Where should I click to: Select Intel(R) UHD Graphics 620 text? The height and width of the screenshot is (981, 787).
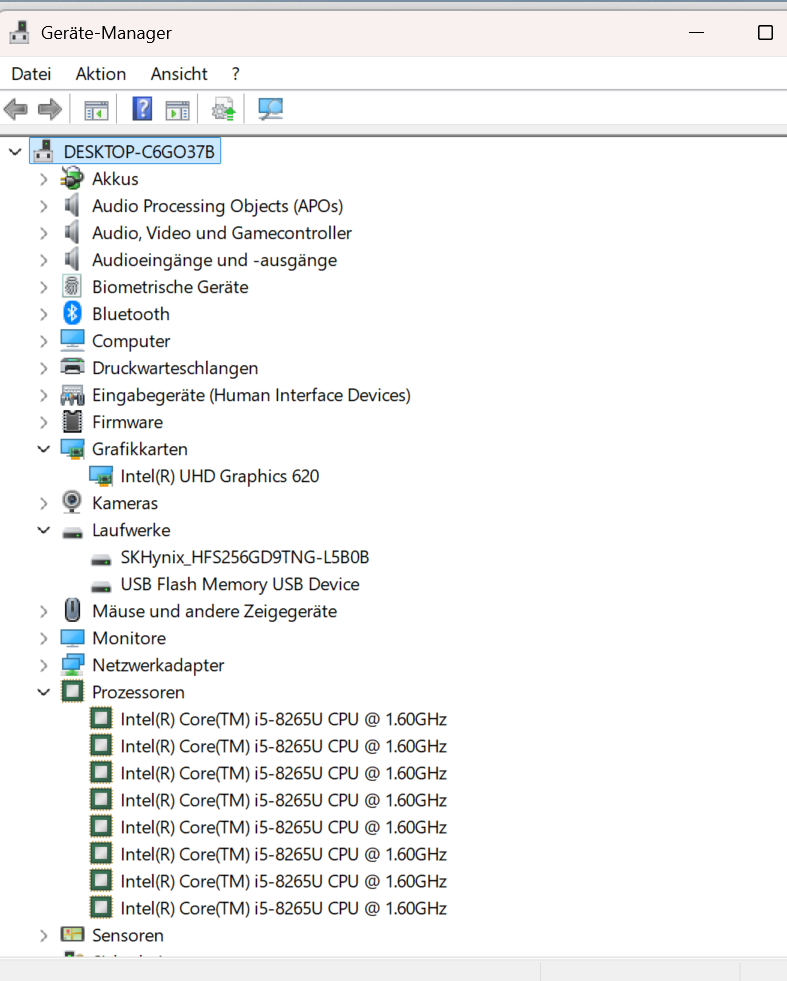point(220,477)
